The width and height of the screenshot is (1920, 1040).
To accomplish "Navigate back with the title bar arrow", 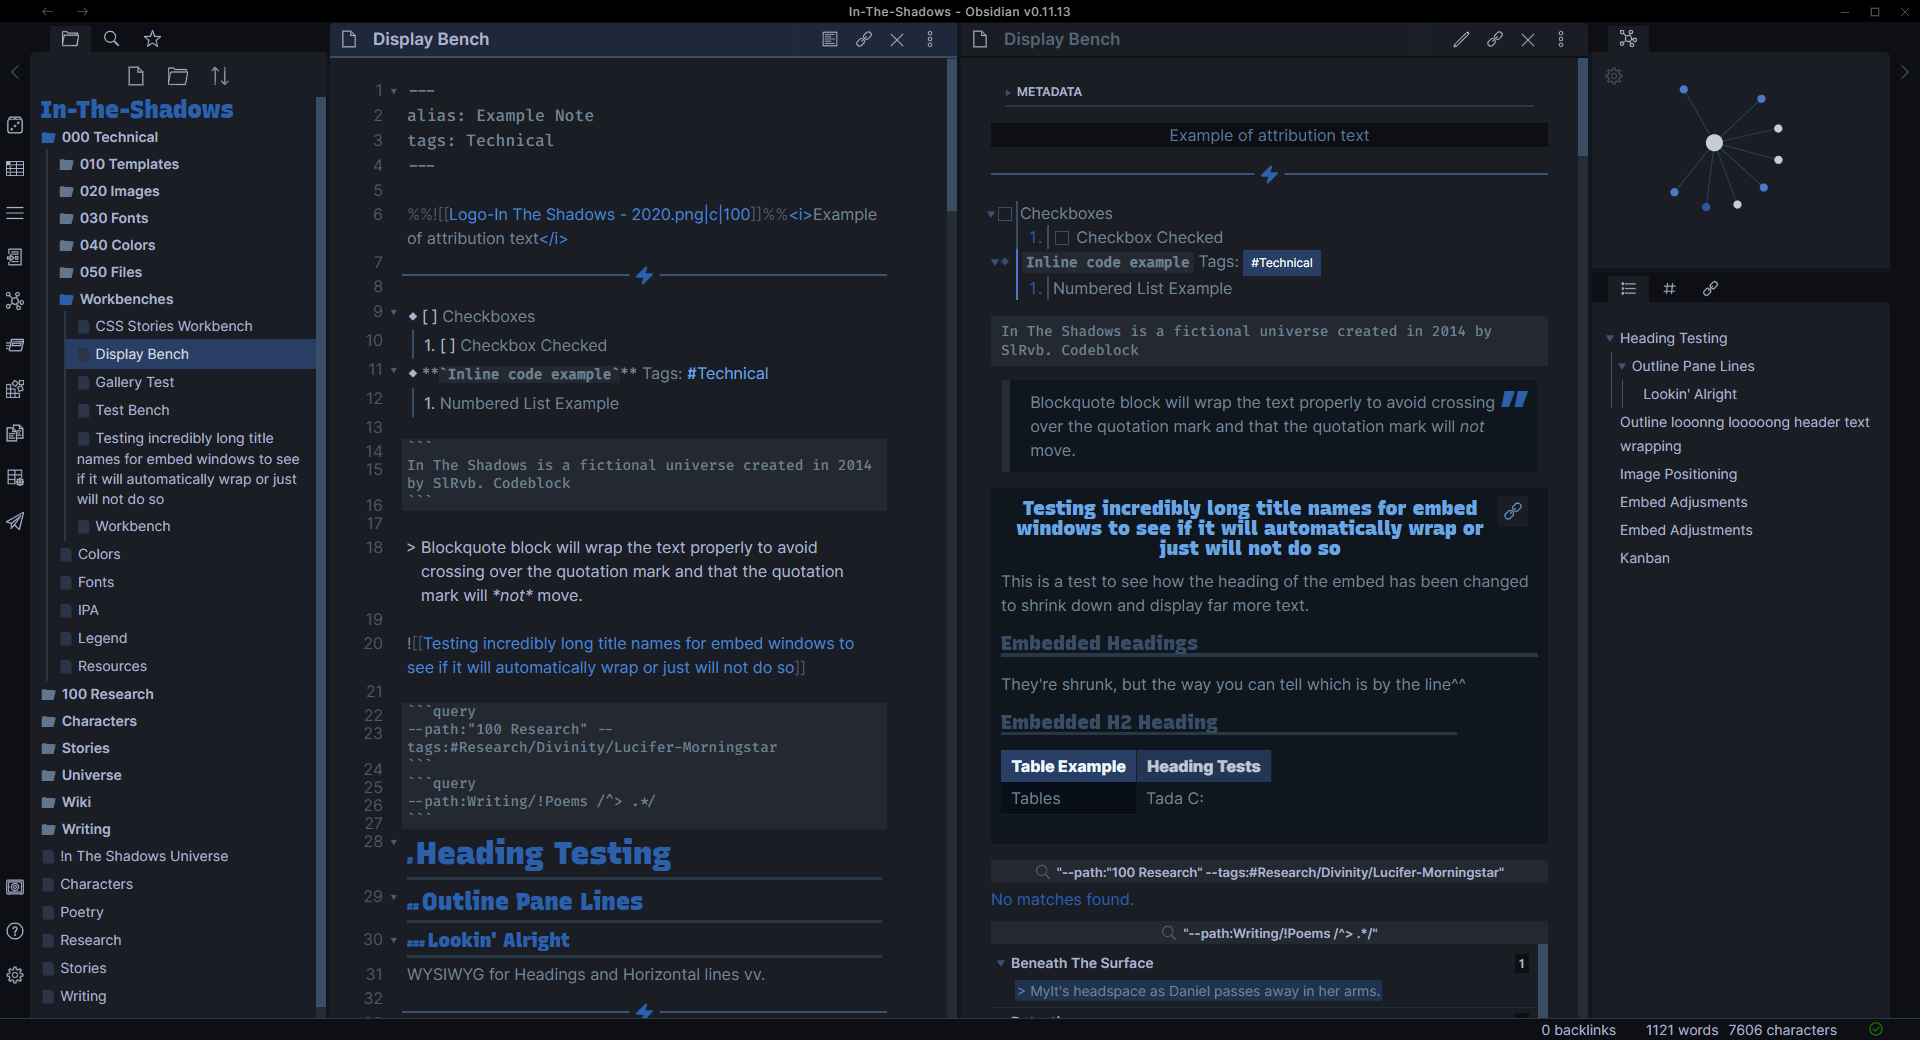I will [47, 12].
